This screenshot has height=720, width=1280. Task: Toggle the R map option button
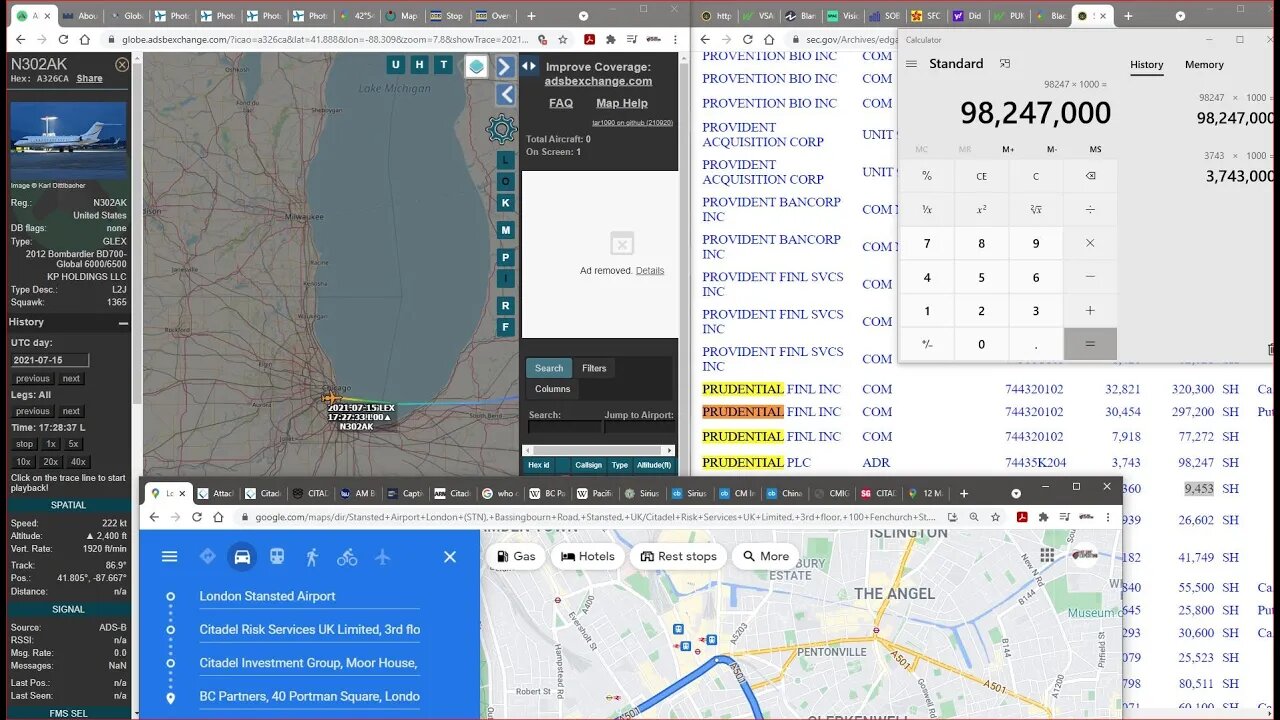506,305
